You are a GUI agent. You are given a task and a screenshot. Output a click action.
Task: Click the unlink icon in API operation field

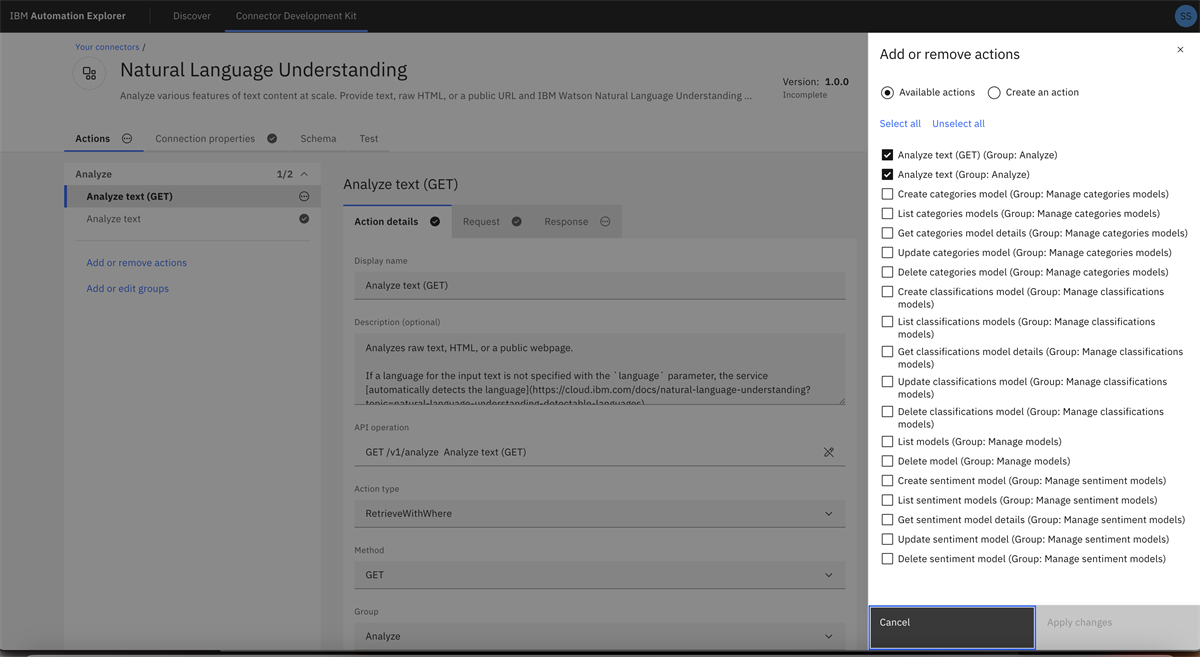click(x=828, y=452)
